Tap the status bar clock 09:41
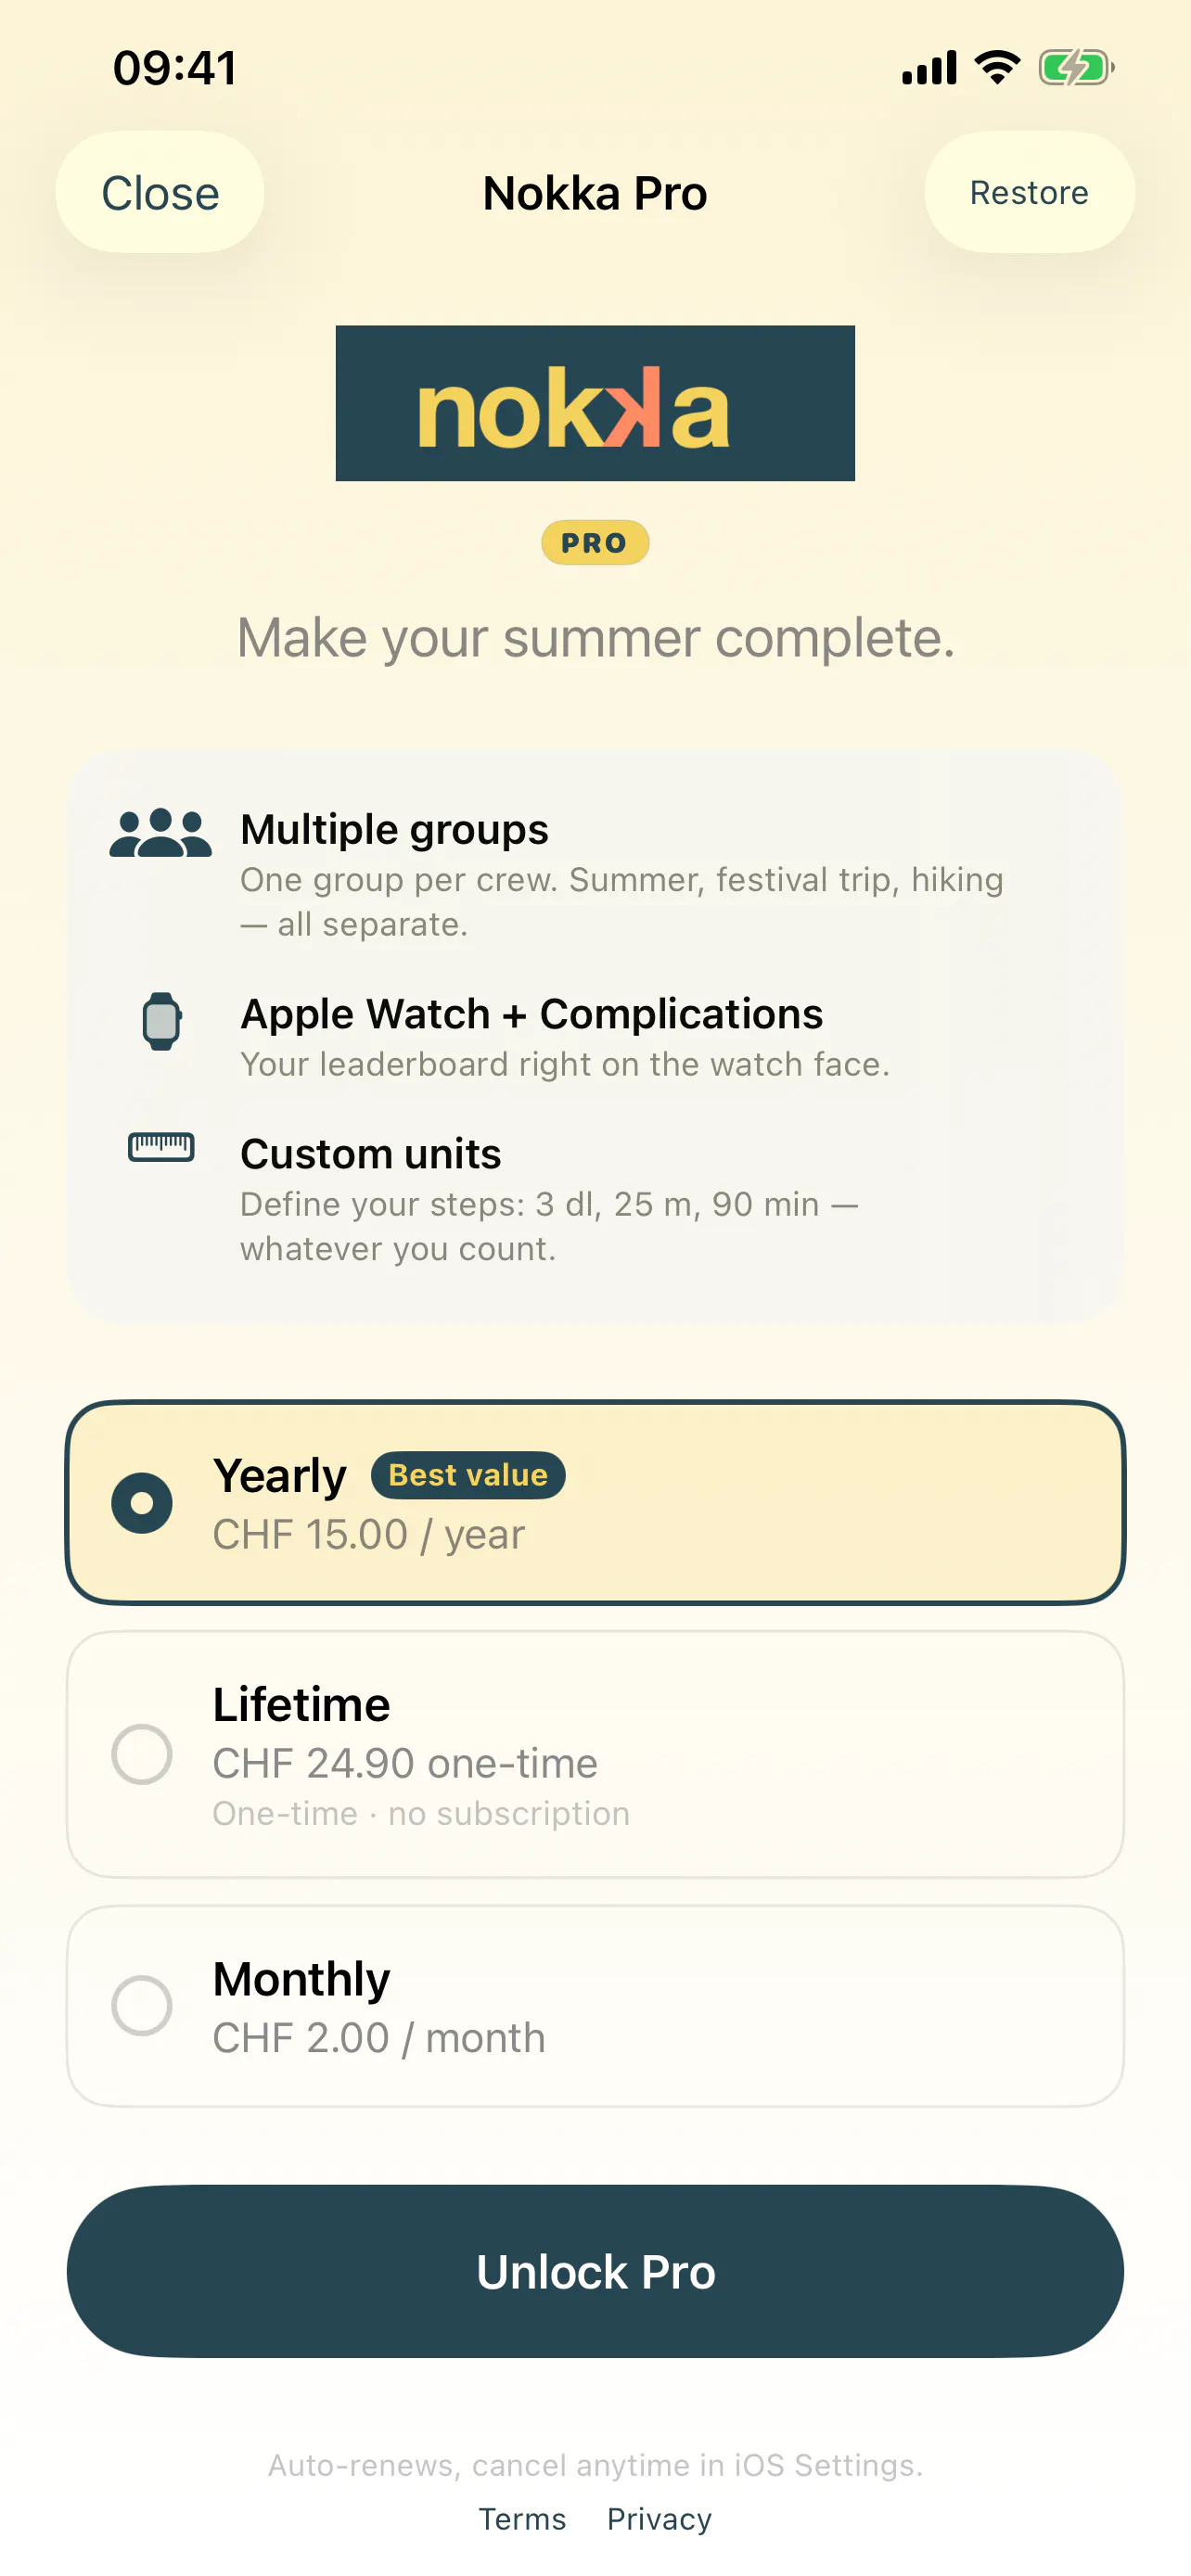Screen dimensions: 1191x2576 (x=175, y=68)
